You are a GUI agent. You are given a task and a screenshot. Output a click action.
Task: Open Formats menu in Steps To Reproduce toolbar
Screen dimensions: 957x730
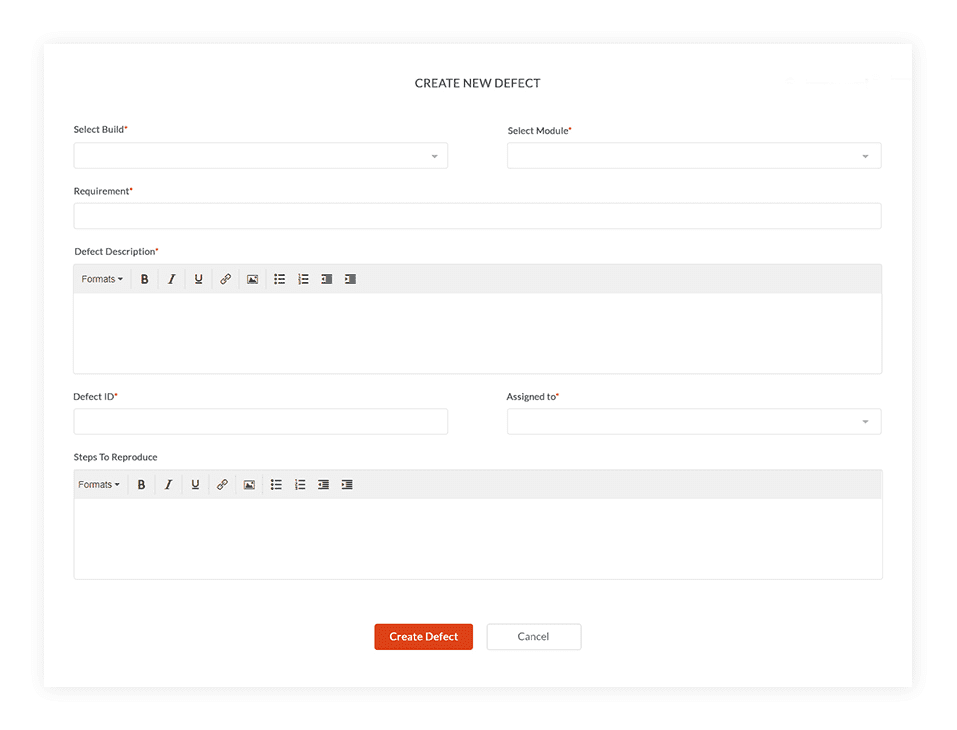click(x=99, y=485)
